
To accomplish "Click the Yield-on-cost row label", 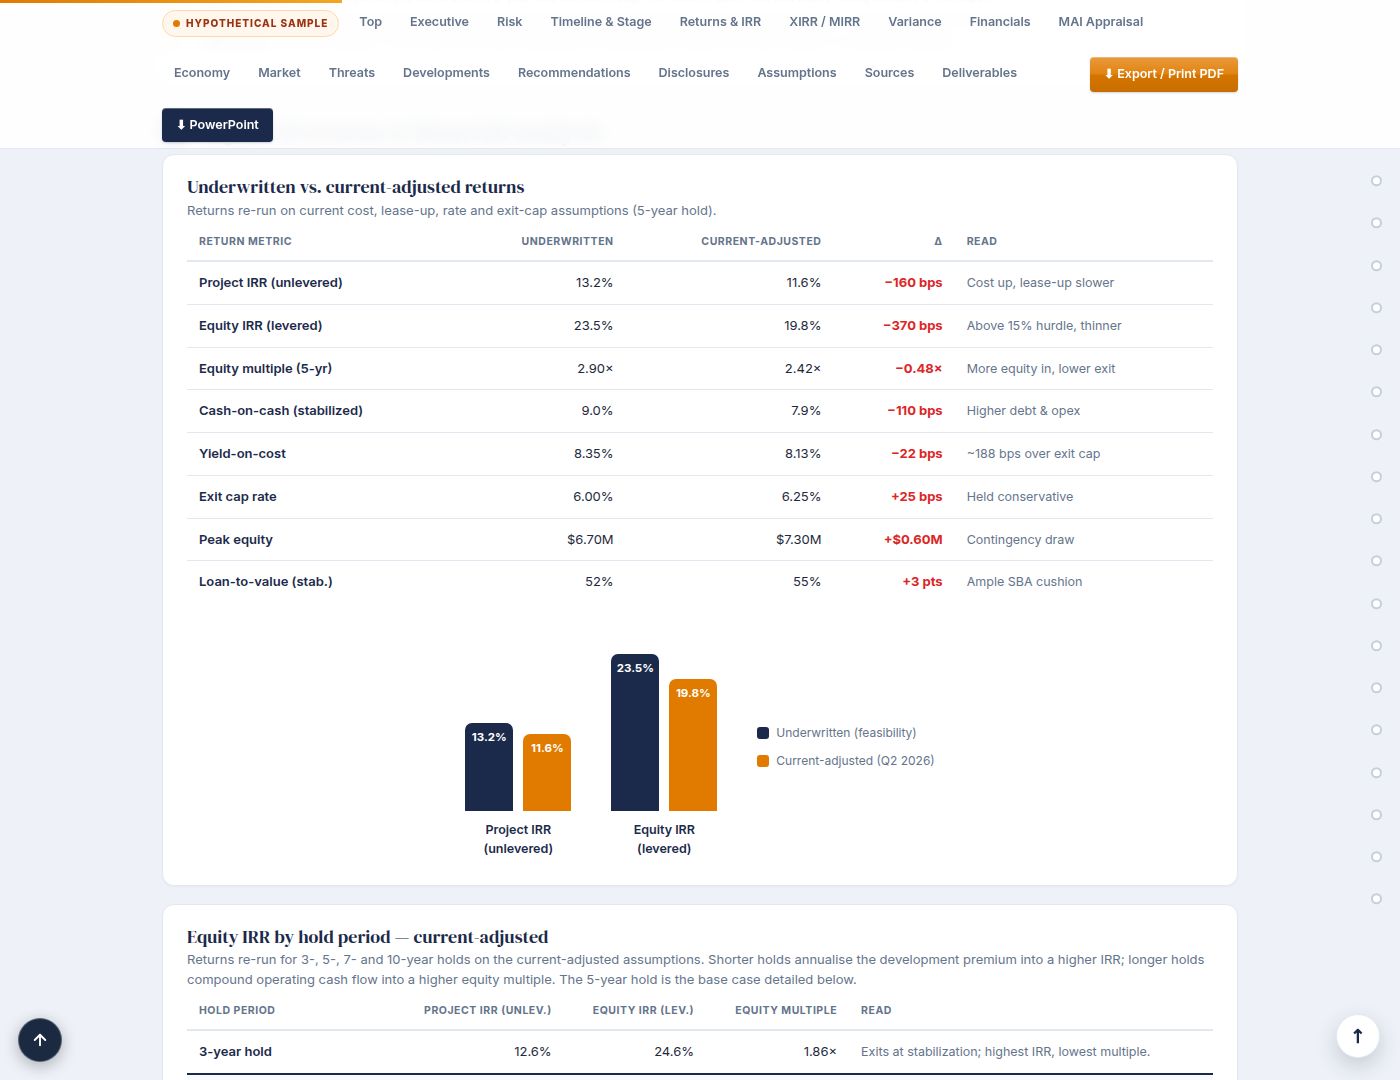I will click(x=242, y=454).
